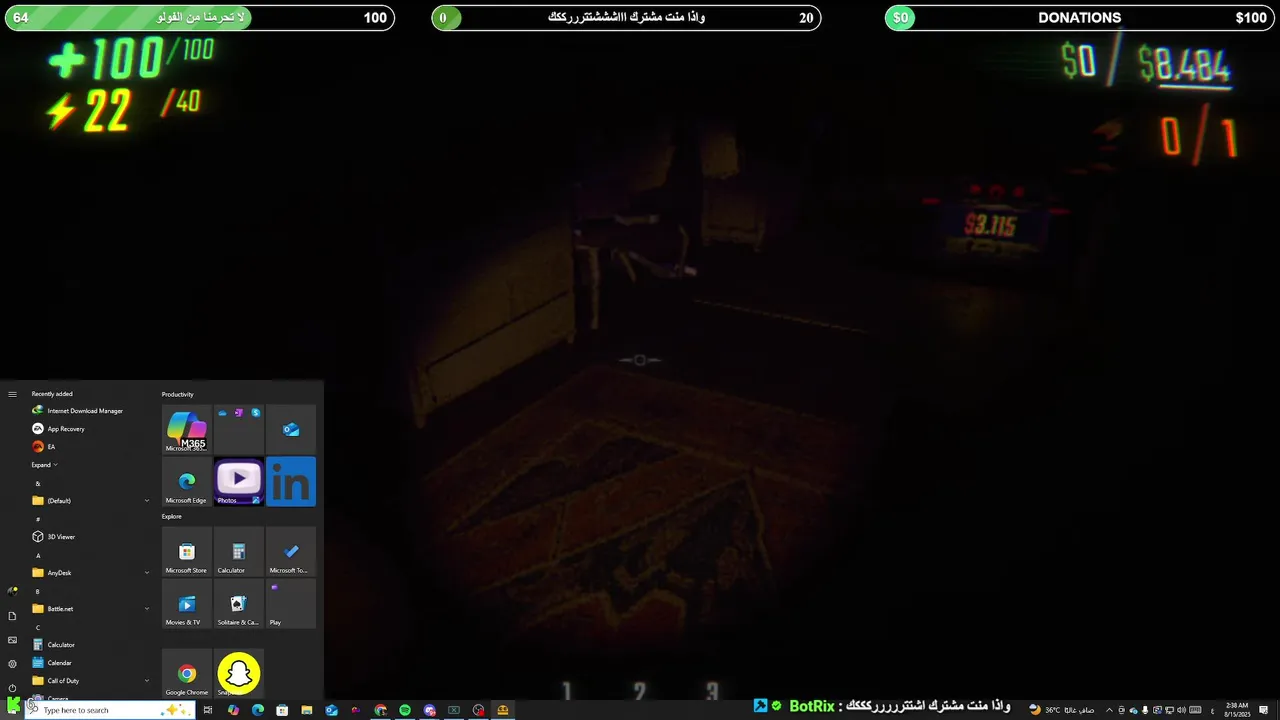Image resolution: width=1280 pixels, height=720 pixels.
Task: Open the Microsoft 365 tile
Action: pyautogui.click(x=187, y=429)
